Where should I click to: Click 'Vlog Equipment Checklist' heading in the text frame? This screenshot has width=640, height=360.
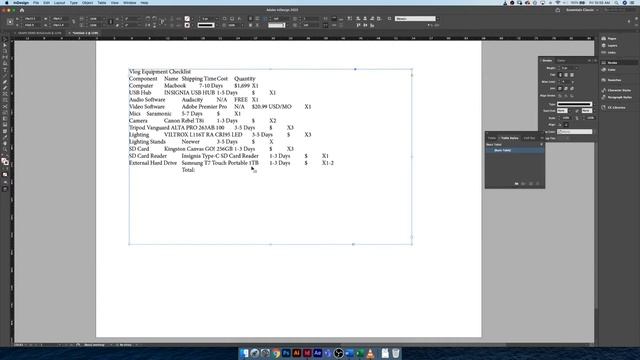coord(160,71)
